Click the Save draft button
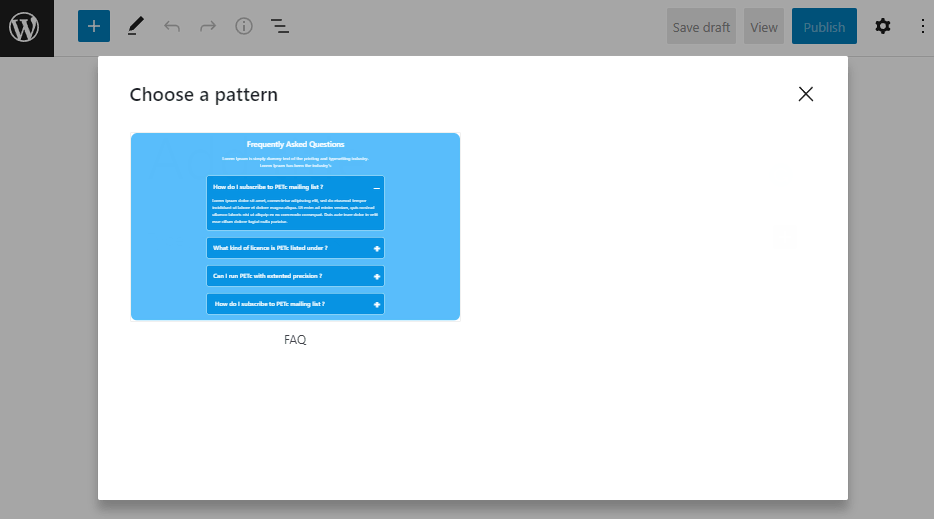Image resolution: width=934 pixels, height=519 pixels. (x=701, y=27)
